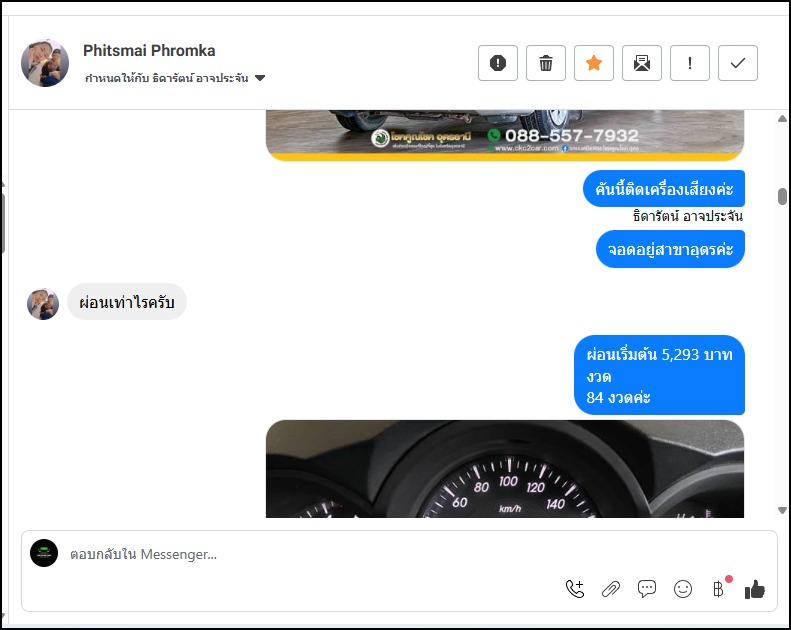Click the chat scrollbar thumb
The image size is (791, 630).
pyautogui.click(x=782, y=197)
